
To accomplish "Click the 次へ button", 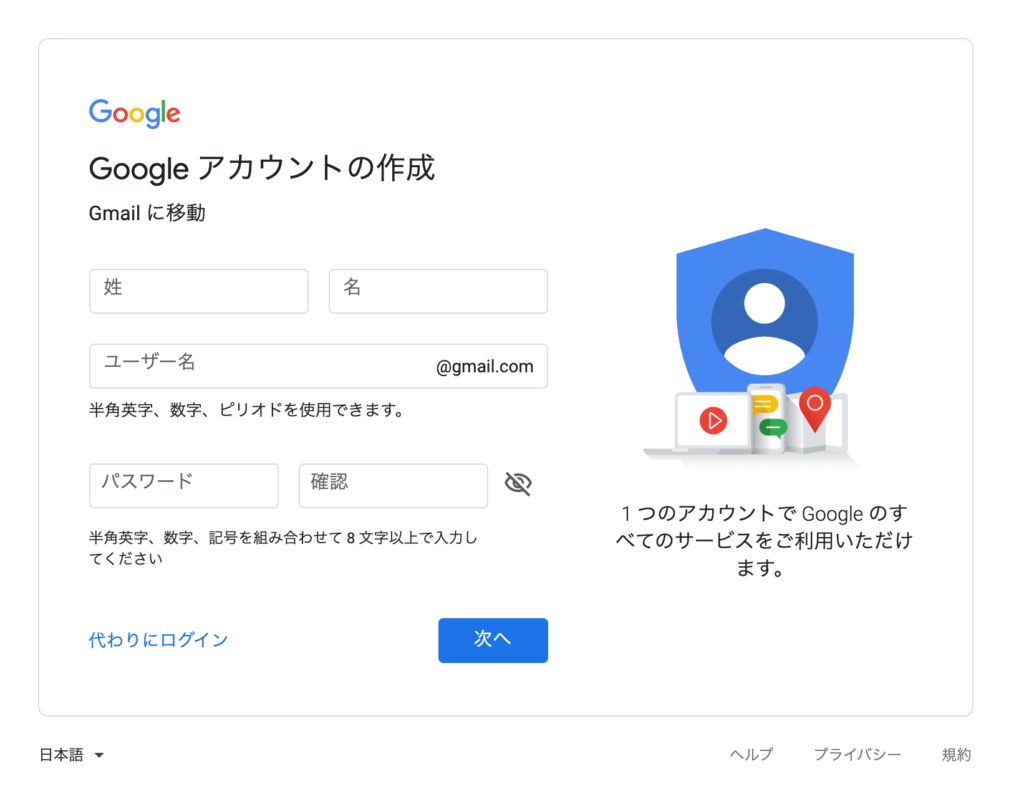I will (x=492, y=640).
